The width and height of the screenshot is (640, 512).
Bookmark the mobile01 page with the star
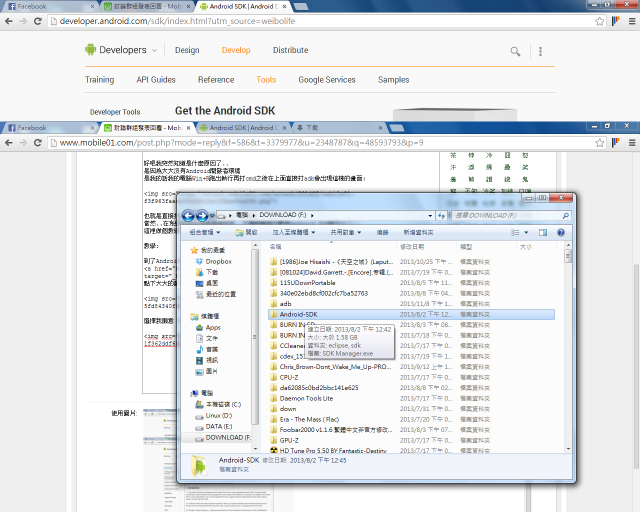599,142
